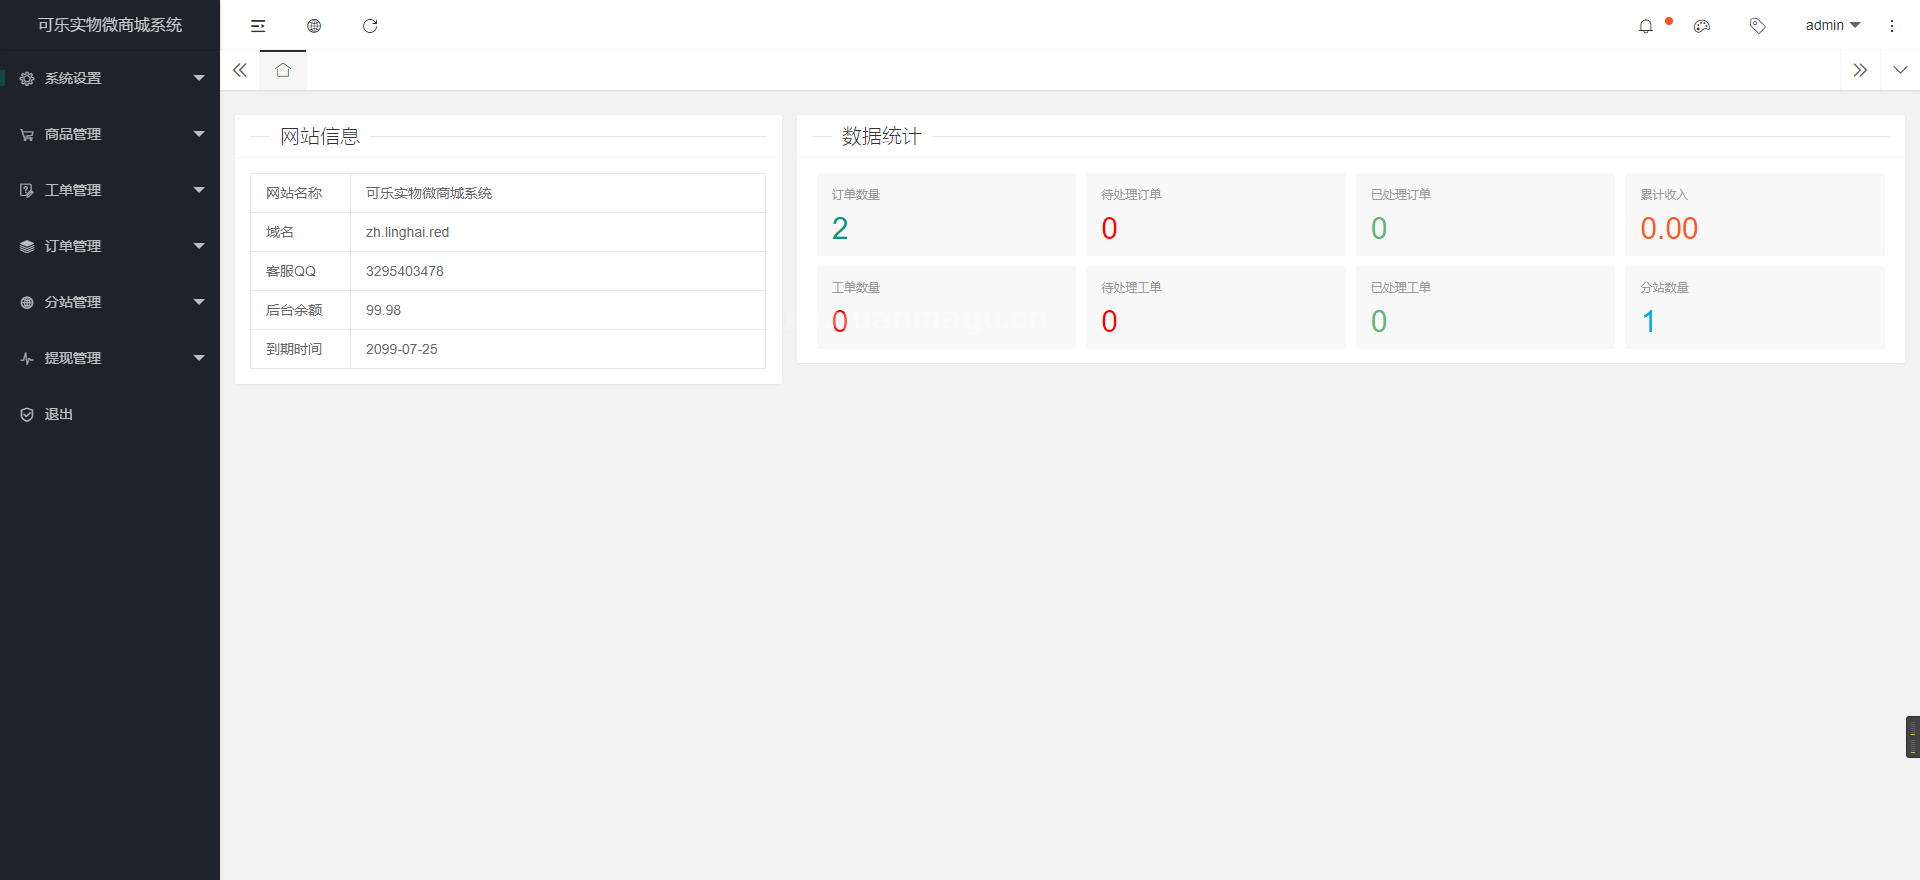Refresh the page using the reload icon
Viewport: 1920px width, 880px height.
370,26
